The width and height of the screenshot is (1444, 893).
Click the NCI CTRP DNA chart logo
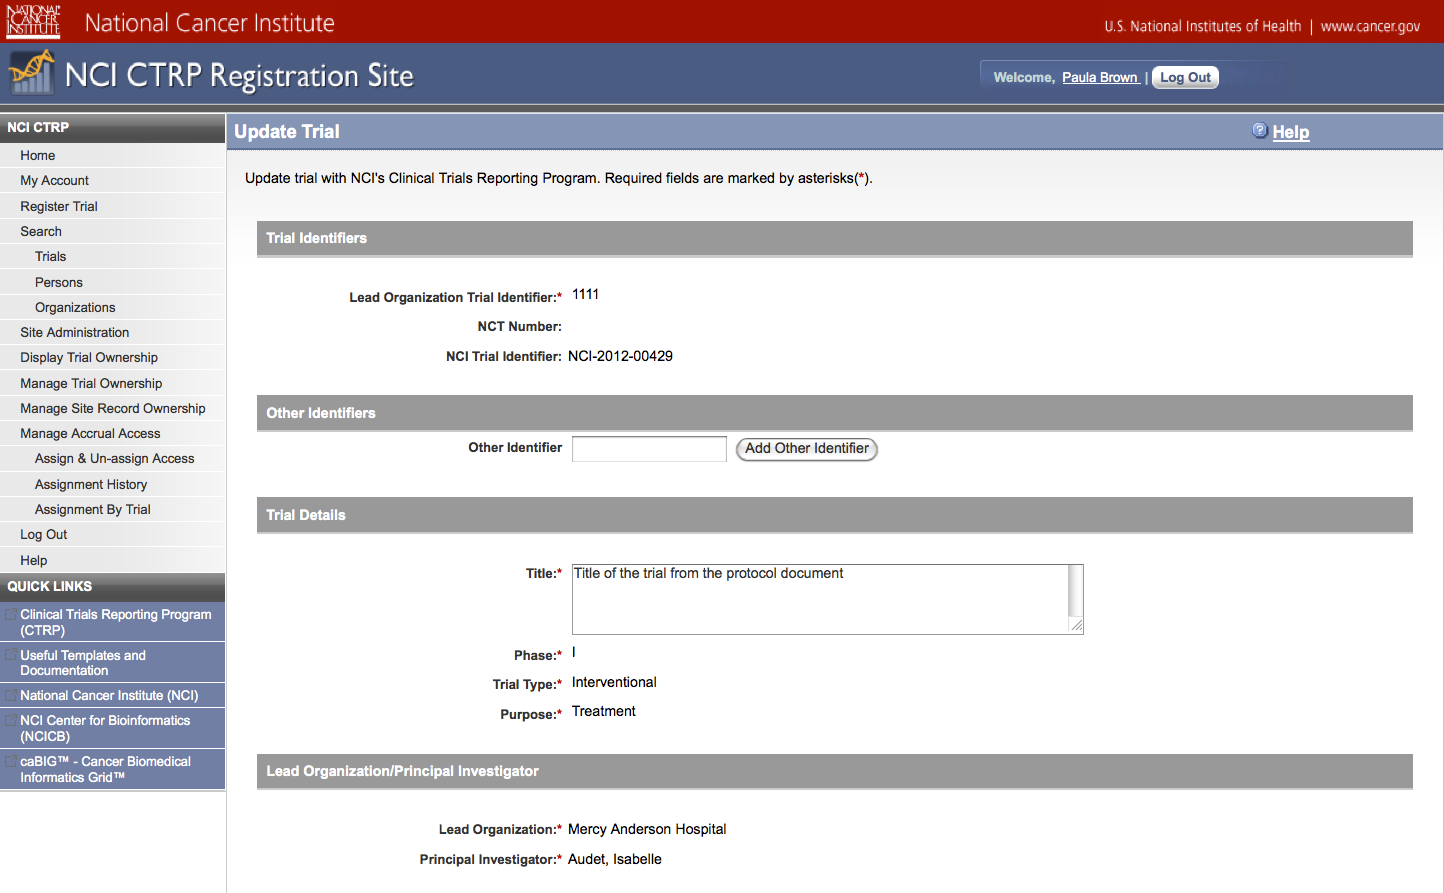pyautogui.click(x=31, y=73)
